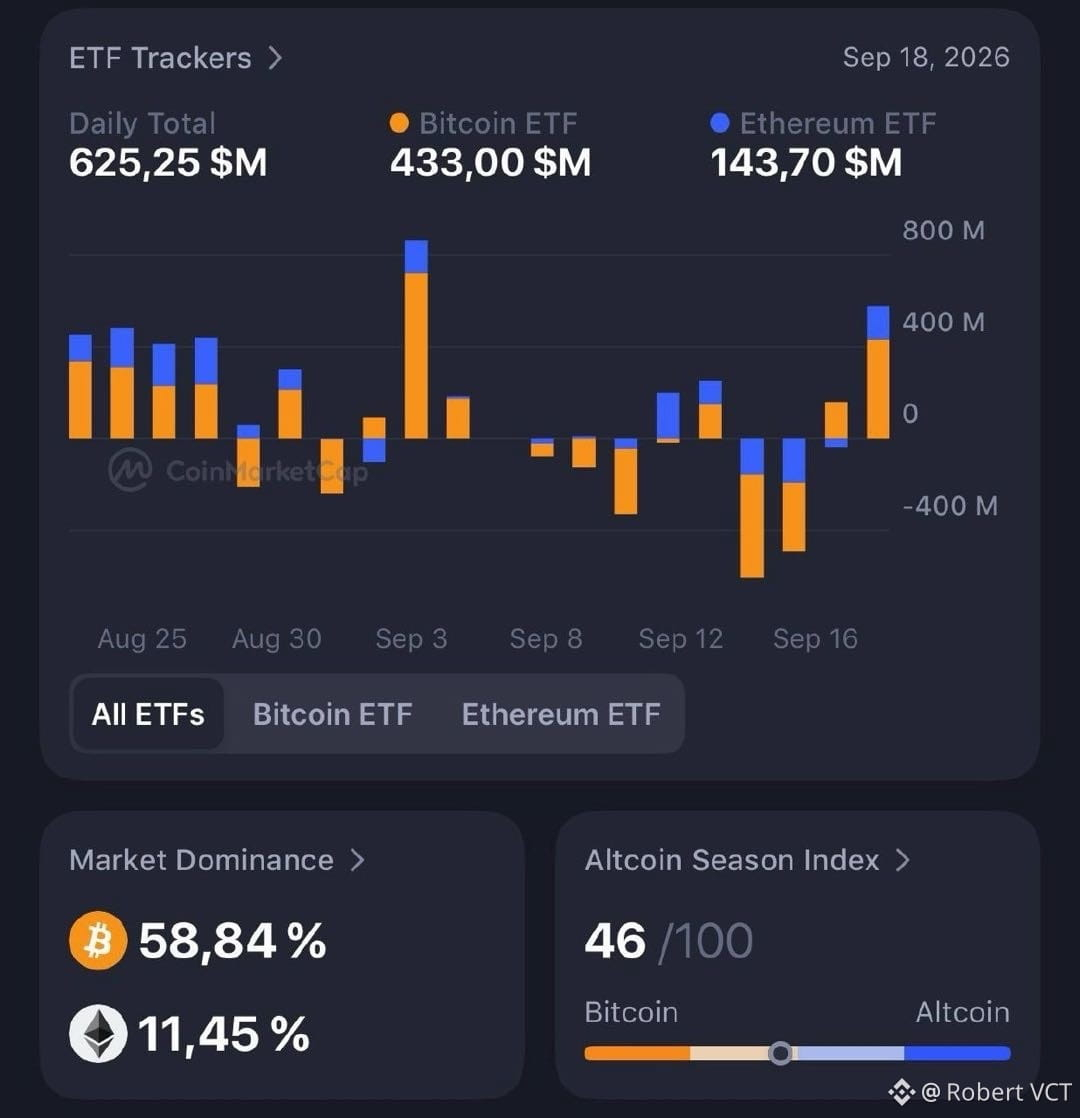
Task: Click the Altcoin Season slider handle
Action: [x=781, y=1052]
